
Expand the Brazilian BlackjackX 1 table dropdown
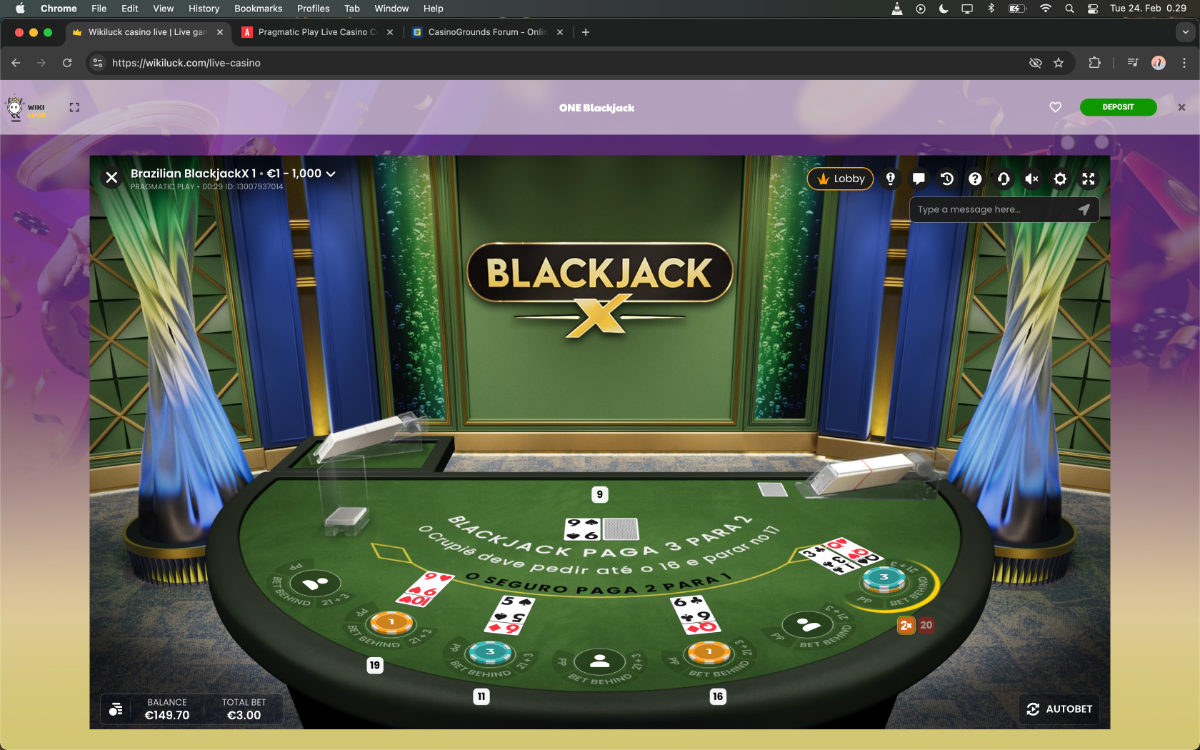tap(330, 174)
